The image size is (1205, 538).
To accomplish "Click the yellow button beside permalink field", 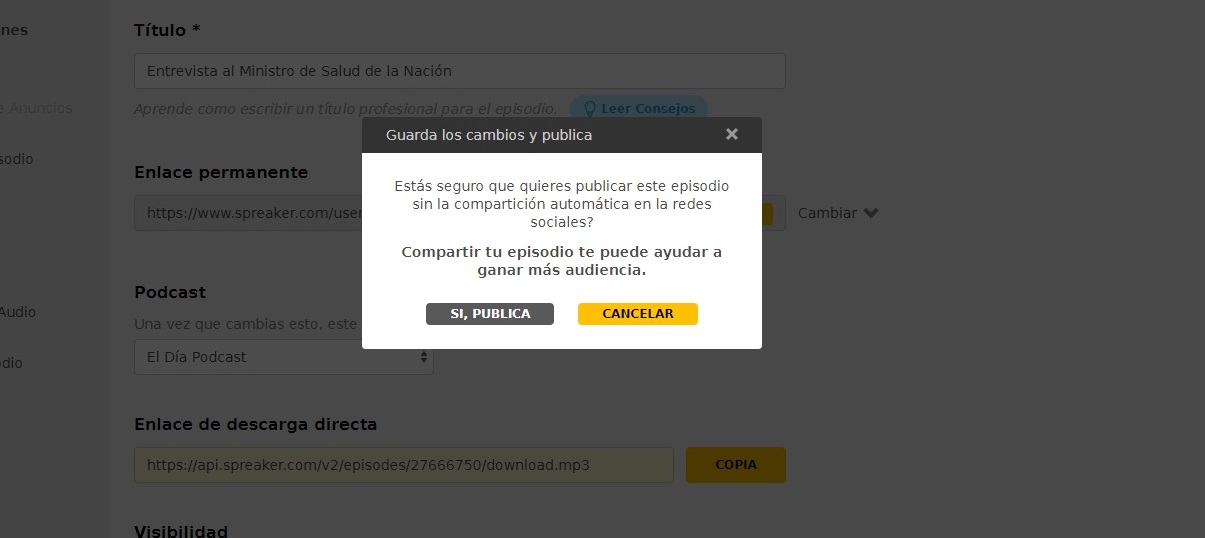I will click(767, 213).
